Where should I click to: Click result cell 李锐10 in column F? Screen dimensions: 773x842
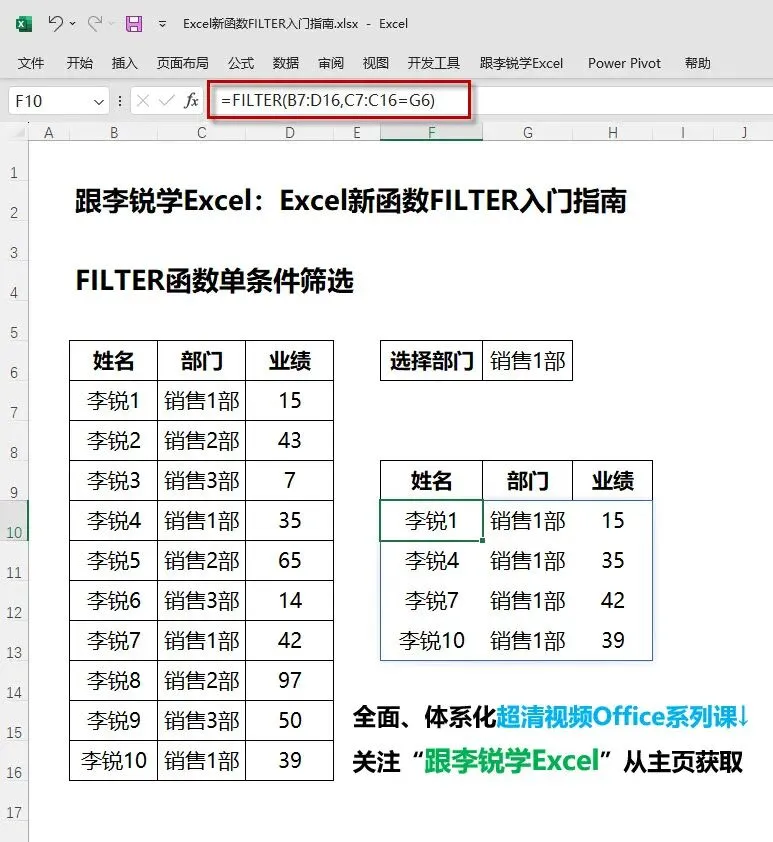(x=432, y=640)
